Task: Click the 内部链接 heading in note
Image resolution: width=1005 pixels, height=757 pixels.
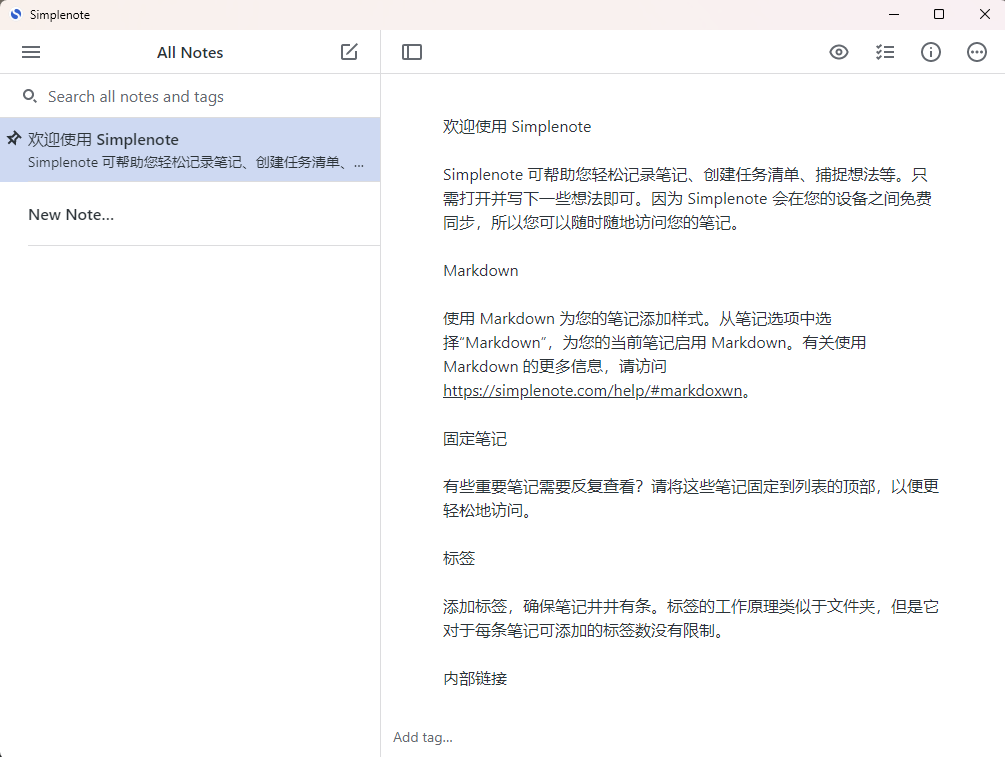Action: pyautogui.click(x=475, y=679)
